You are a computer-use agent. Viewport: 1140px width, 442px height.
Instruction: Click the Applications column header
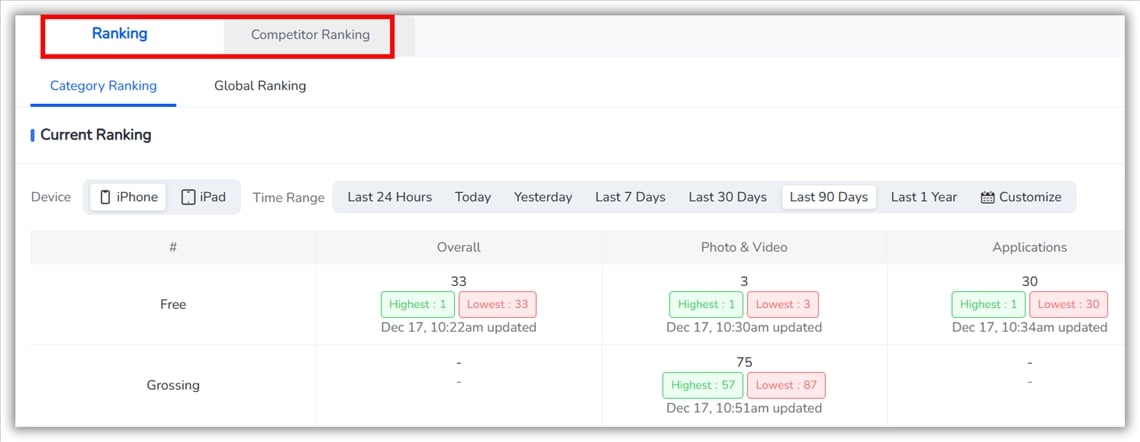(1029, 247)
